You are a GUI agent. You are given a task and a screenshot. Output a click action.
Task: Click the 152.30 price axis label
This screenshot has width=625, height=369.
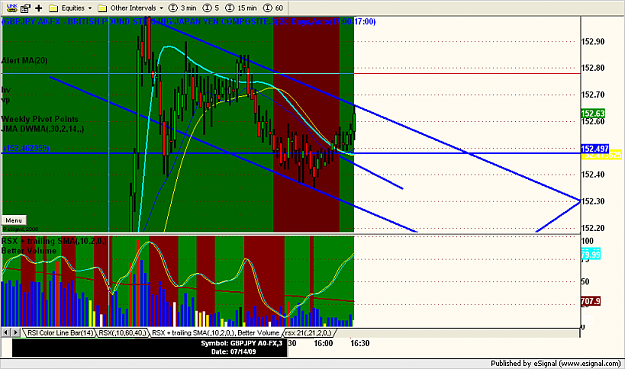click(593, 201)
